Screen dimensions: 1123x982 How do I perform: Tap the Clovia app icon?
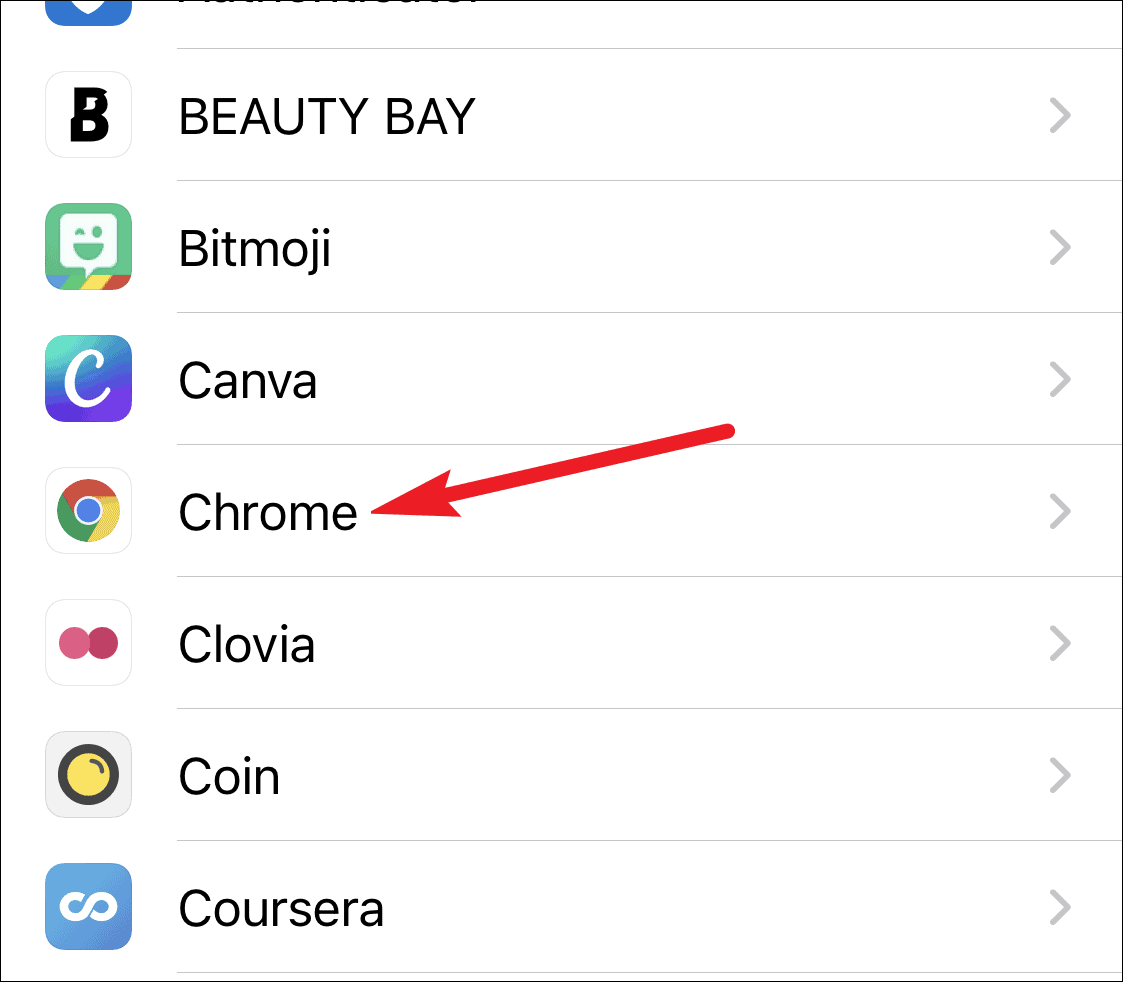[x=88, y=642]
